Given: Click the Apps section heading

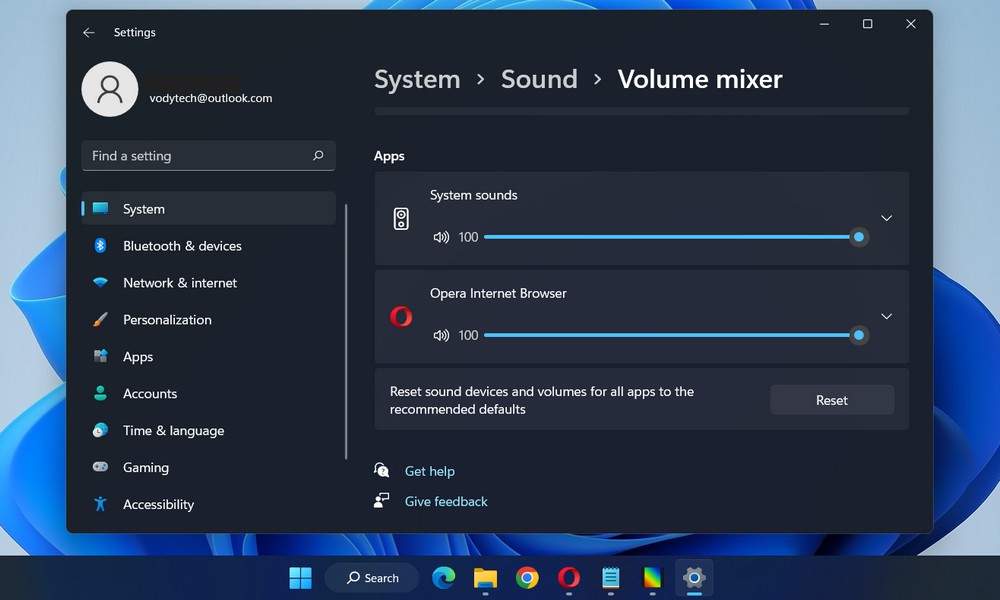Looking at the screenshot, I should point(389,156).
